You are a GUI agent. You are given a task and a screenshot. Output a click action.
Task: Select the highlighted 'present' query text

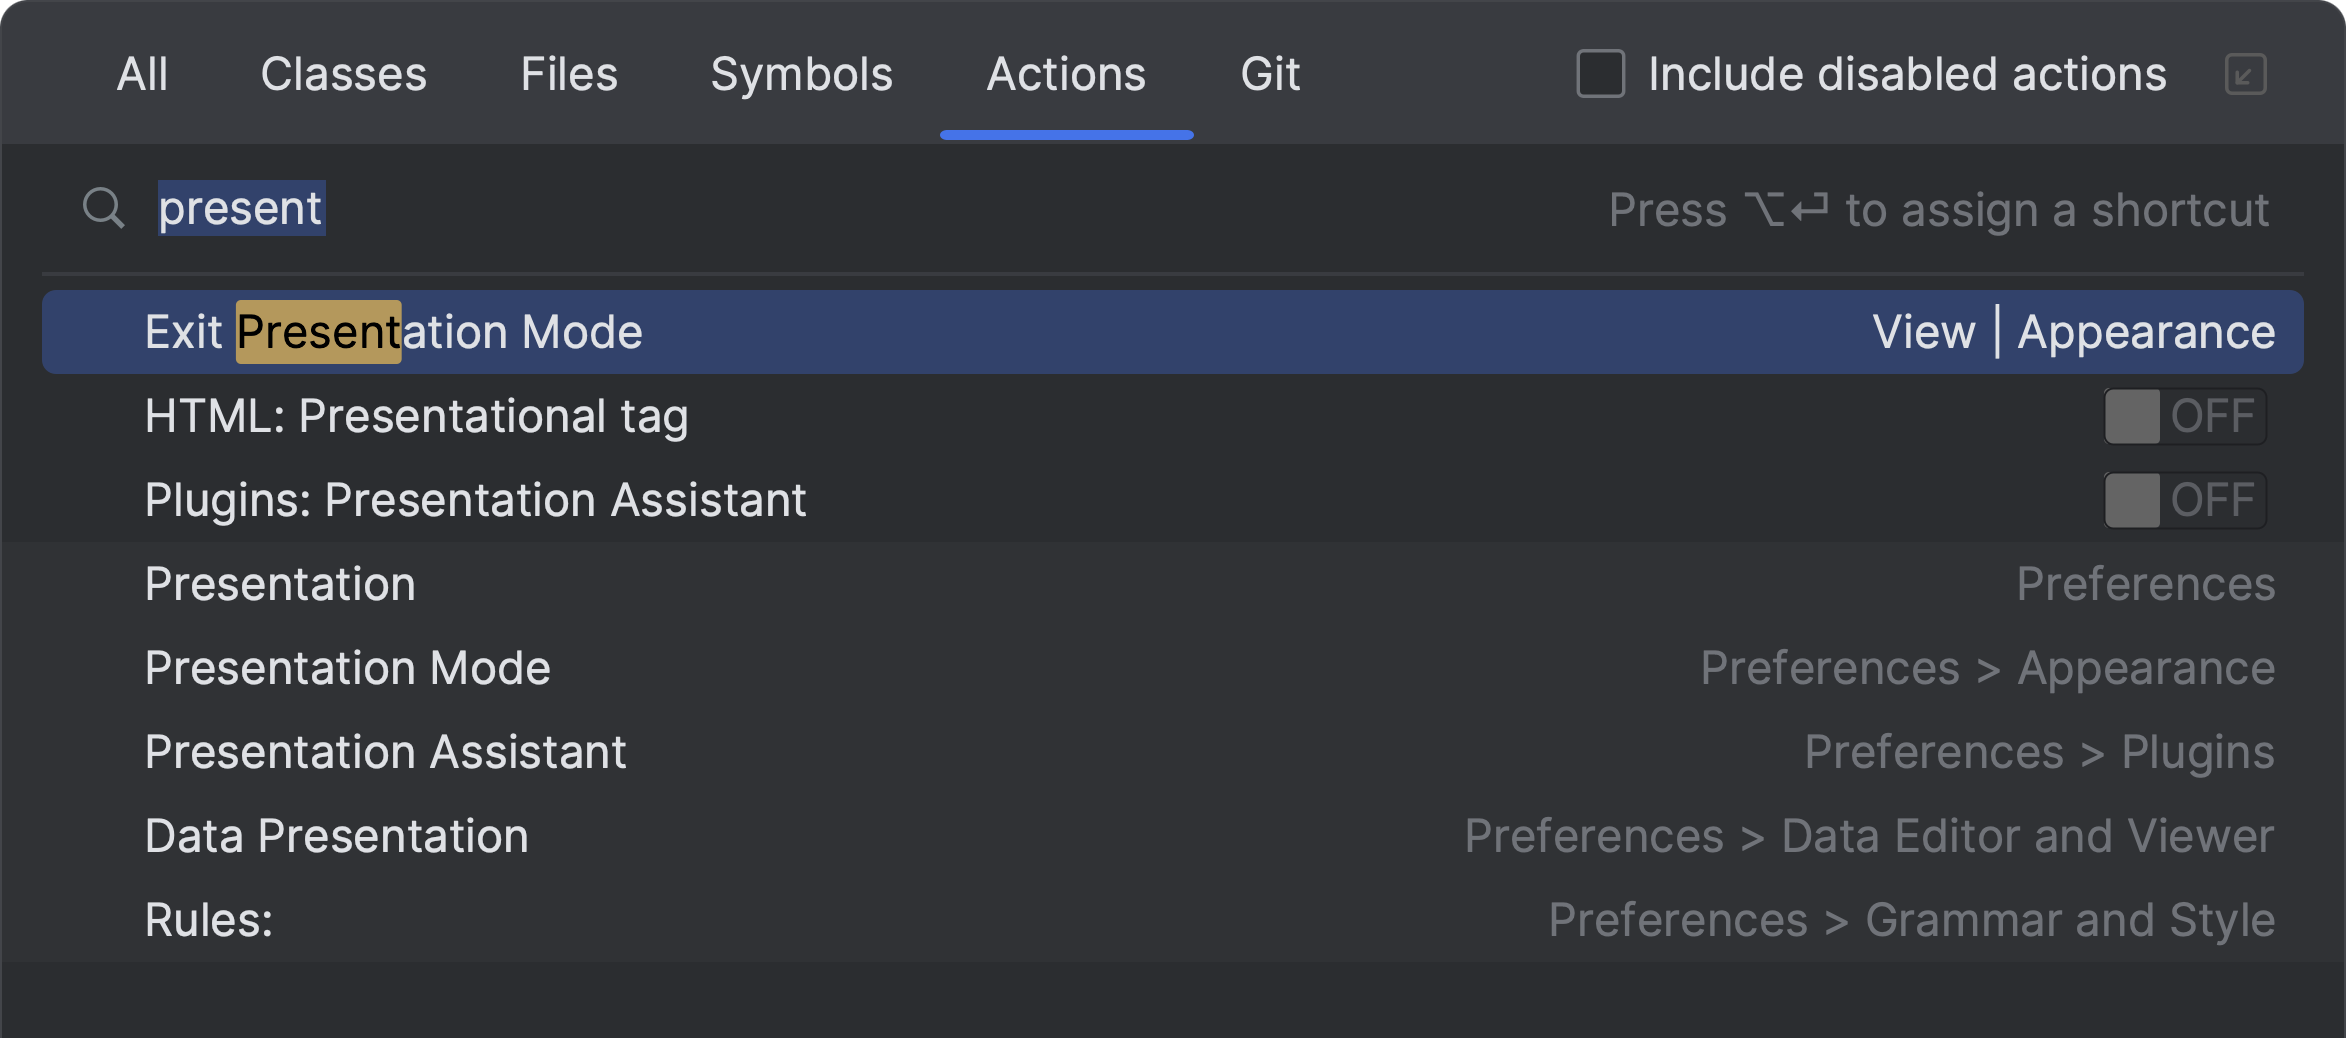point(240,207)
